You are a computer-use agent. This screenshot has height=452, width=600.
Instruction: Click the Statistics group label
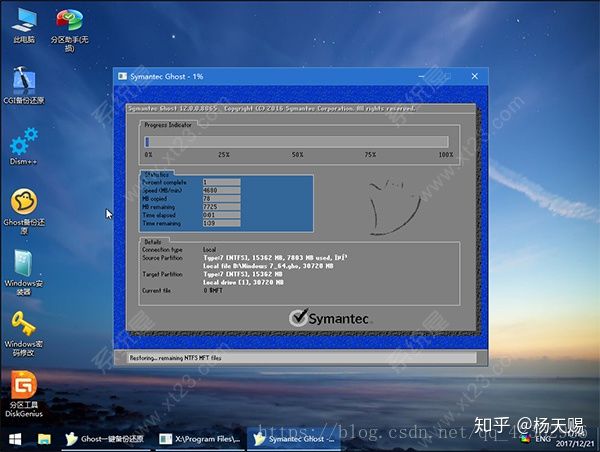(157, 174)
